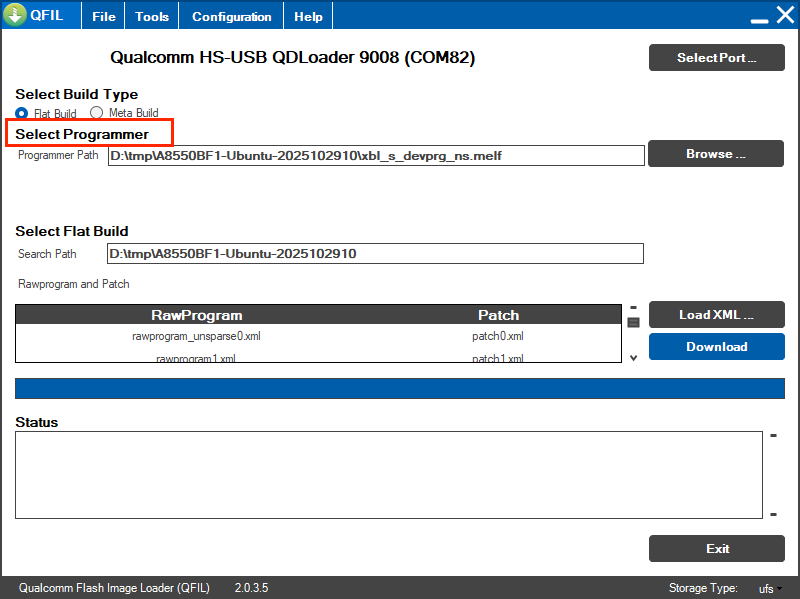This screenshot has width=800, height=599.
Task: Click the blue download progress bar
Action: (399, 389)
